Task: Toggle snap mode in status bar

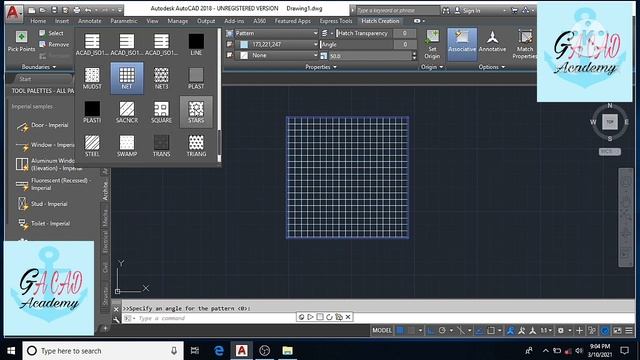Action: 411,330
